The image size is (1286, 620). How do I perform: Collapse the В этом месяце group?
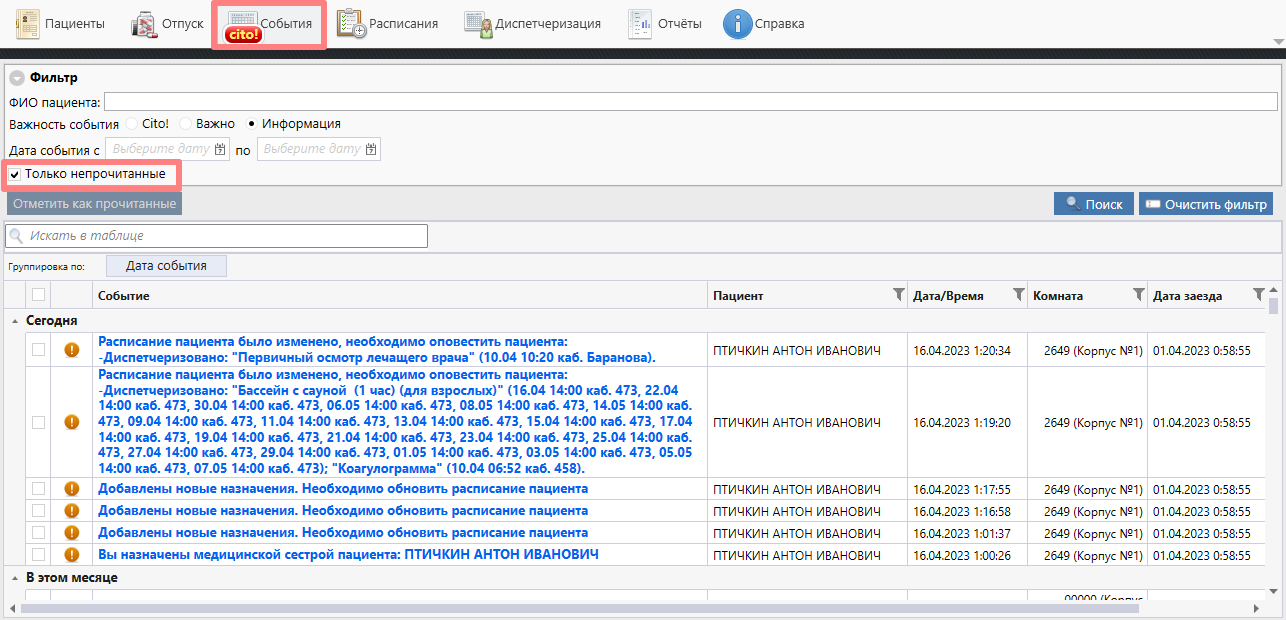point(15,578)
